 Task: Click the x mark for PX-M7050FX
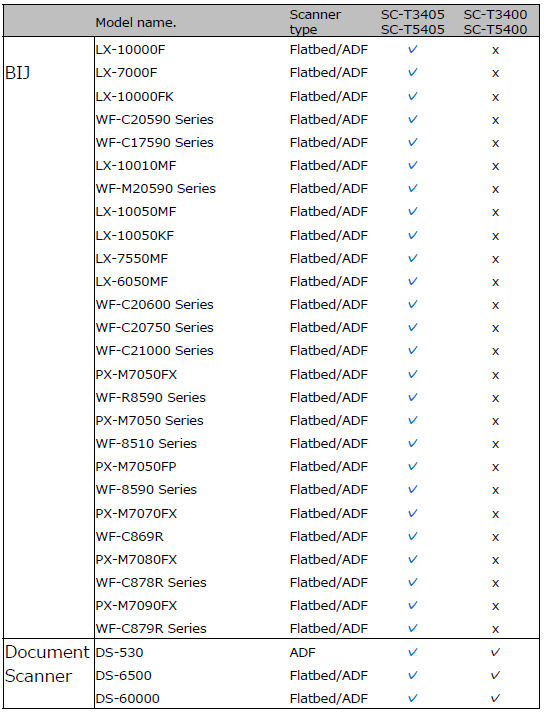(x=495, y=375)
